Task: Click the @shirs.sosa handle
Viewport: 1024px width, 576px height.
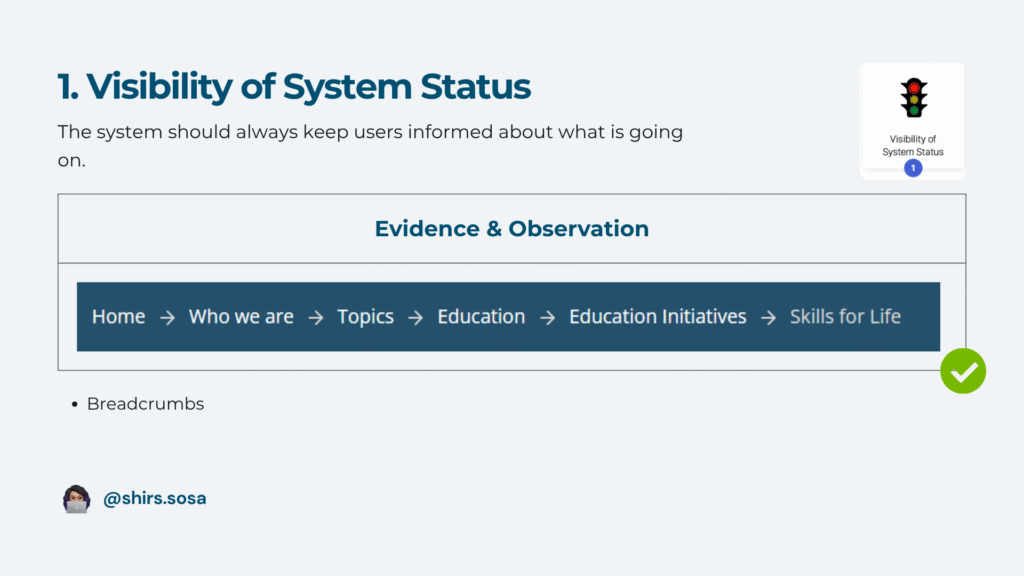Action: (154, 498)
